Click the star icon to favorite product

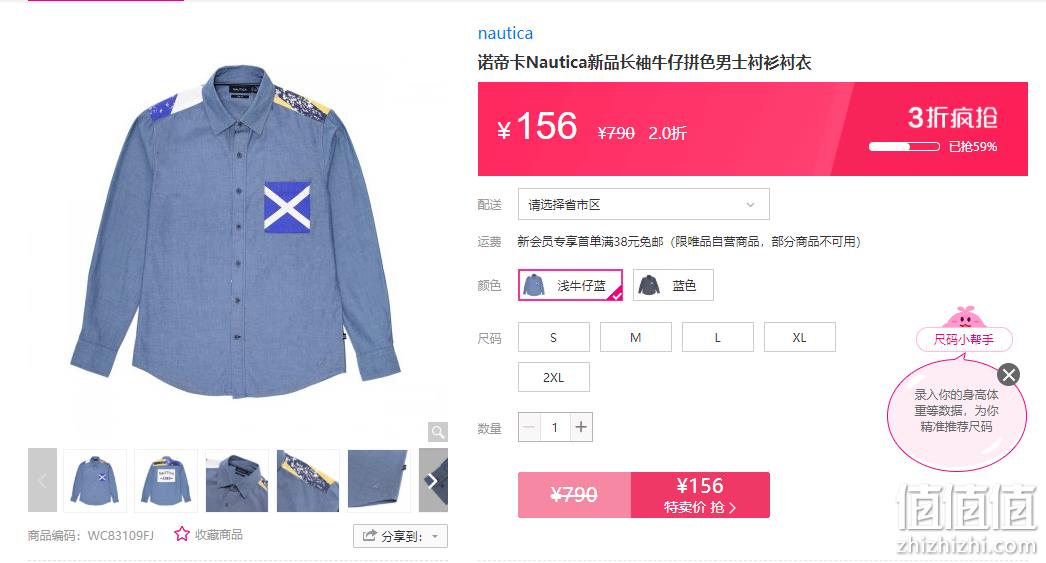coord(181,534)
